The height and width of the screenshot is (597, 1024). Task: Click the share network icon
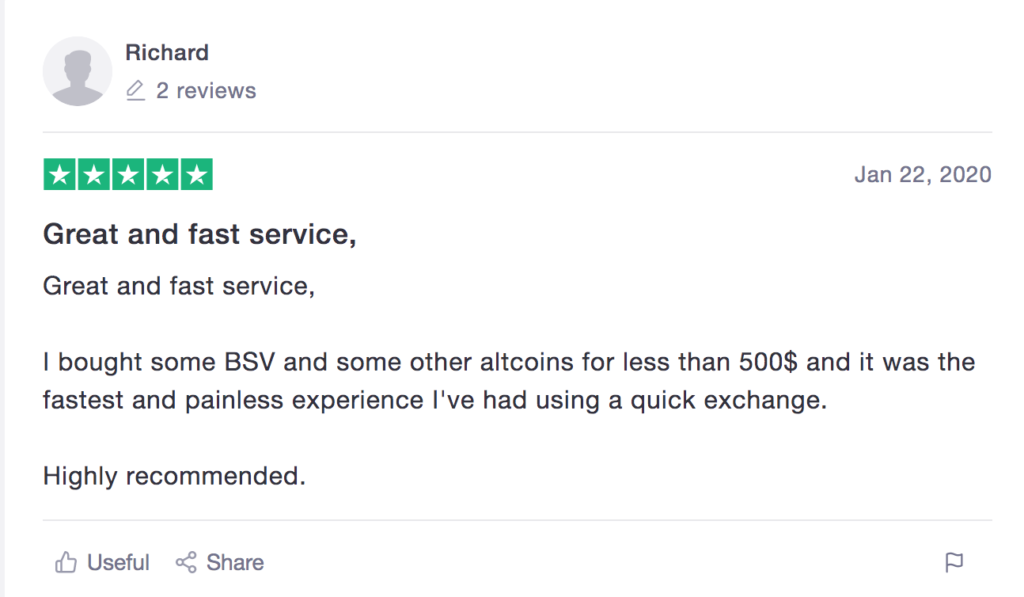pyautogui.click(x=186, y=562)
